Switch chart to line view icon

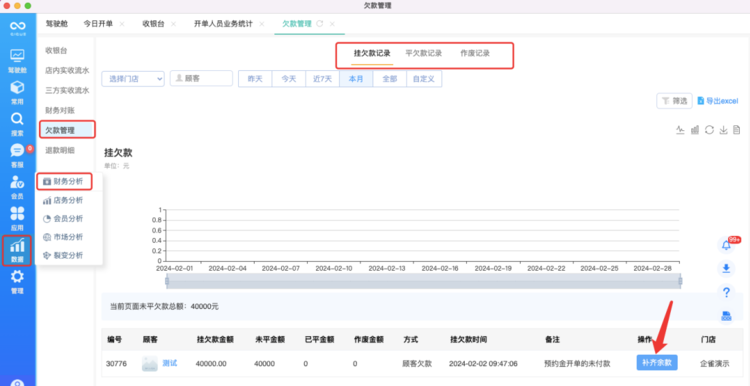click(680, 130)
